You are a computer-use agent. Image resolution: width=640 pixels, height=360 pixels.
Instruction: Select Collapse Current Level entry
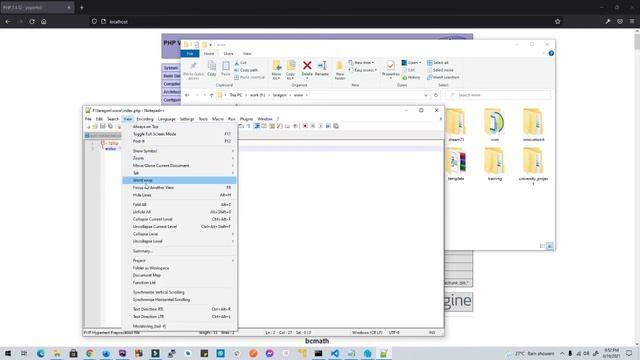point(179,219)
